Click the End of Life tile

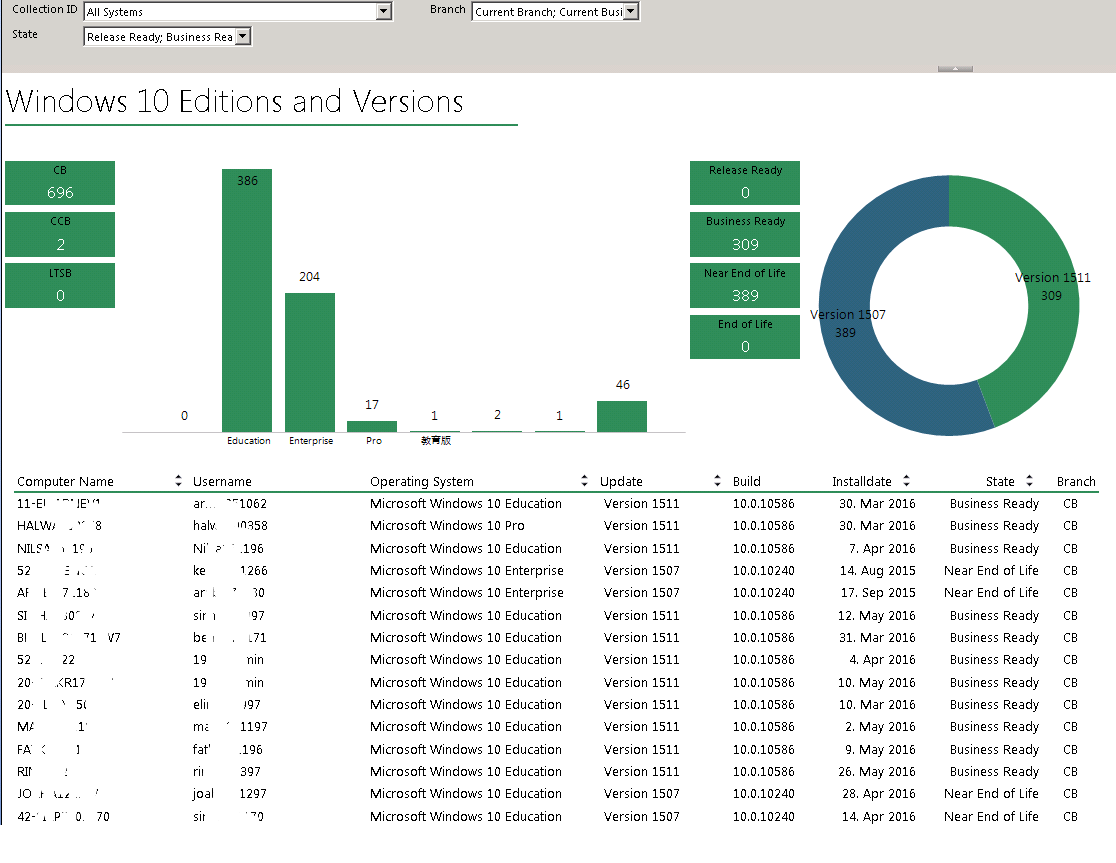click(744, 337)
